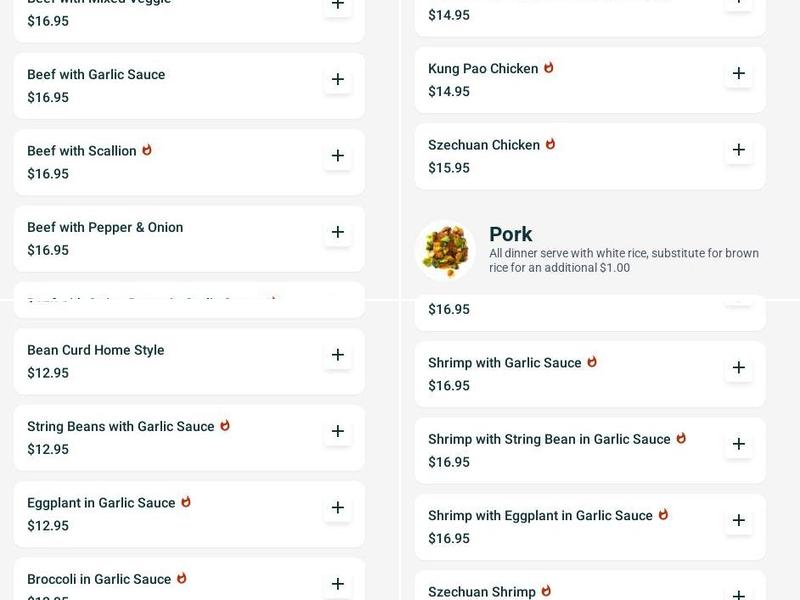Add Shrimp with String Bean in Garlic Sauce
The height and width of the screenshot is (600, 800).
tap(739, 444)
